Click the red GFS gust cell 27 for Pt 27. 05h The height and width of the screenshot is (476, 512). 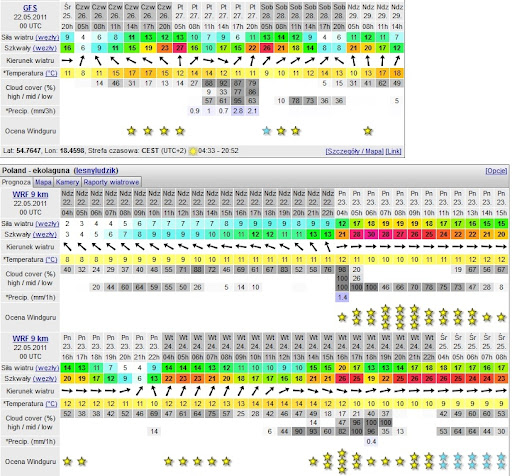(180, 48)
